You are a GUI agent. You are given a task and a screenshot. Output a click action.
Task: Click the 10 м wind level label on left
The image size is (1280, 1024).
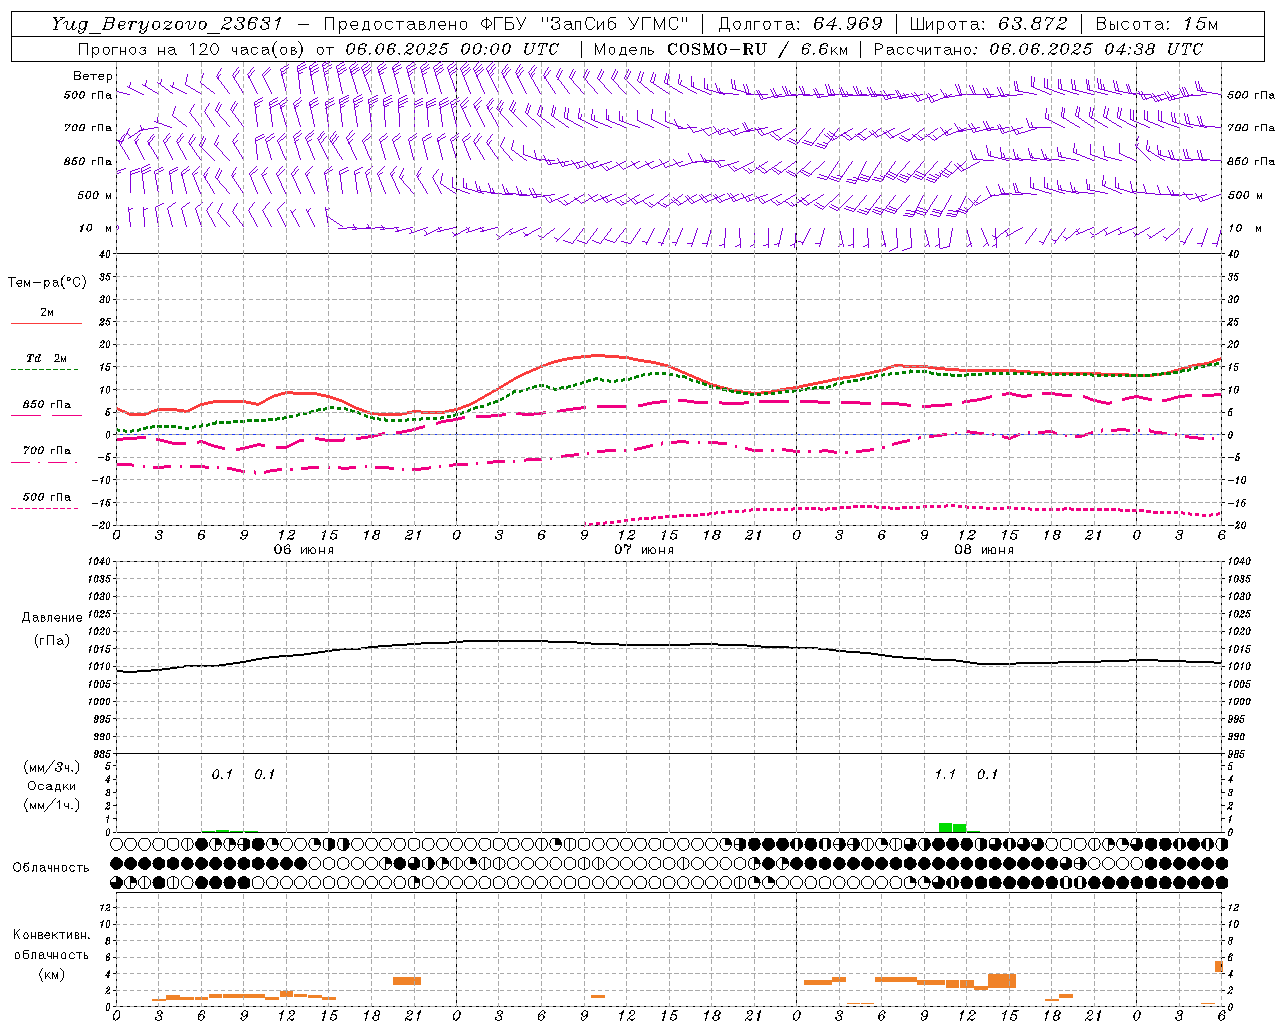pos(95,228)
